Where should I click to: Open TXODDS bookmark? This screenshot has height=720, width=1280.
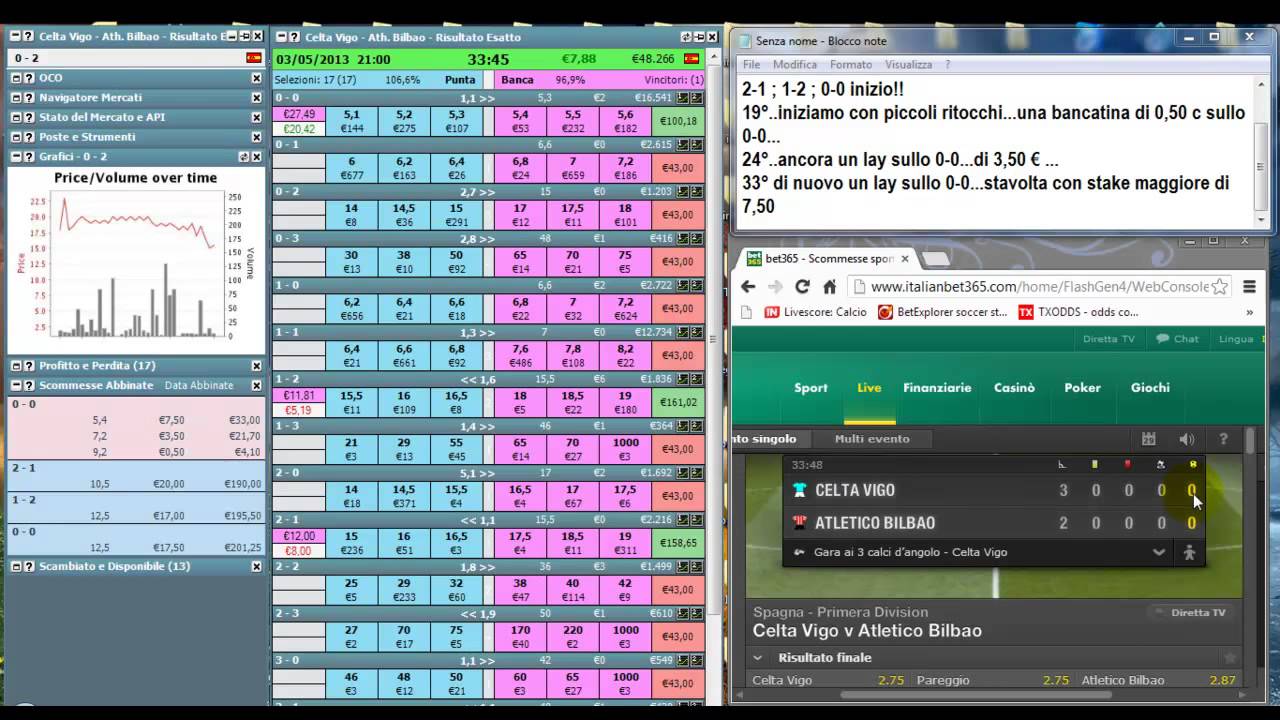[x=1078, y=312]
